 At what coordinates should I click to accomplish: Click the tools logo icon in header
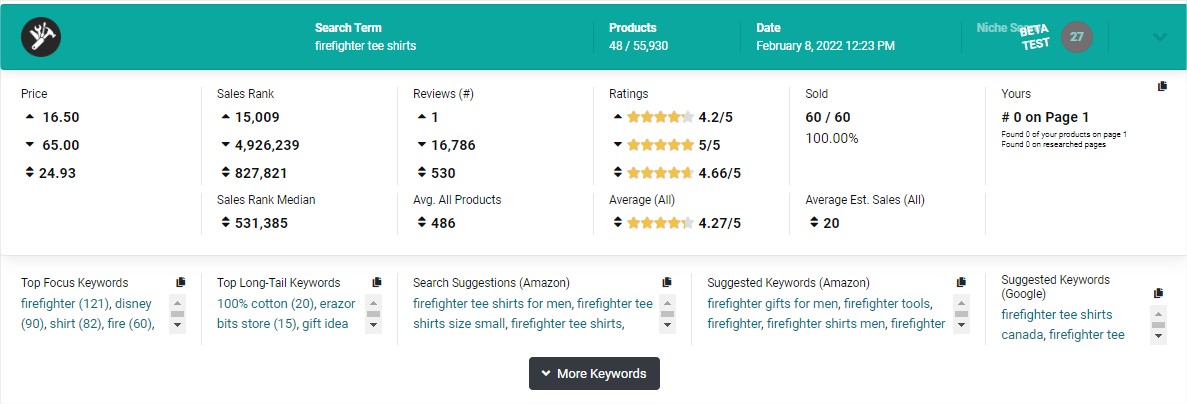pos(41,36)
